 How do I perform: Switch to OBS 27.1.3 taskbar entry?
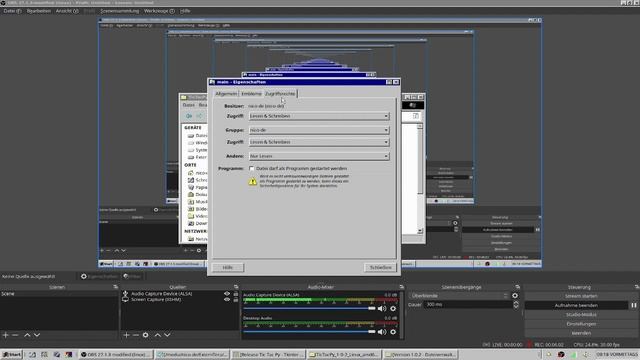point(116,354)
